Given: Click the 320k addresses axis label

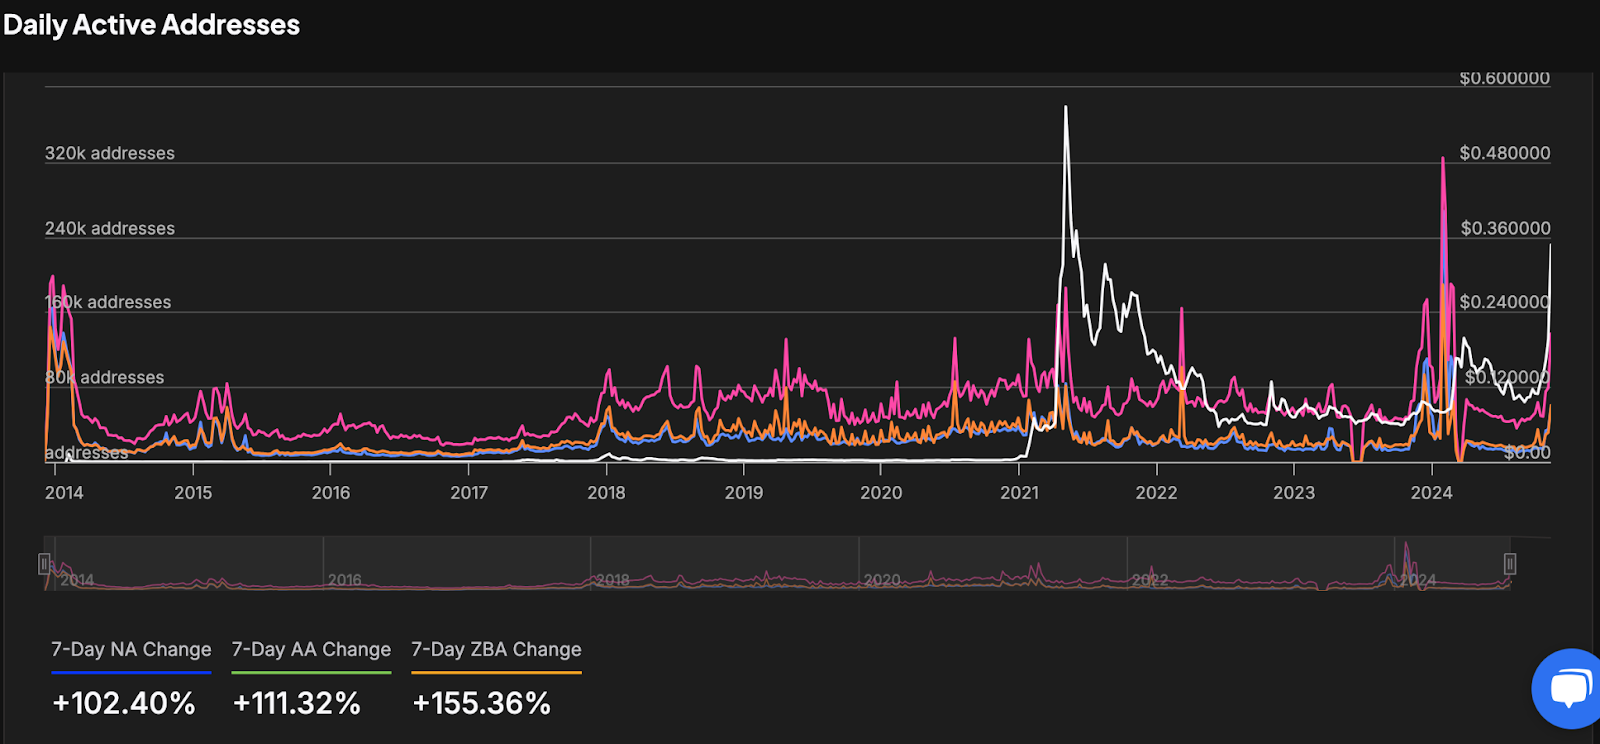Looking at the screenshot, I should coord(110,153).
